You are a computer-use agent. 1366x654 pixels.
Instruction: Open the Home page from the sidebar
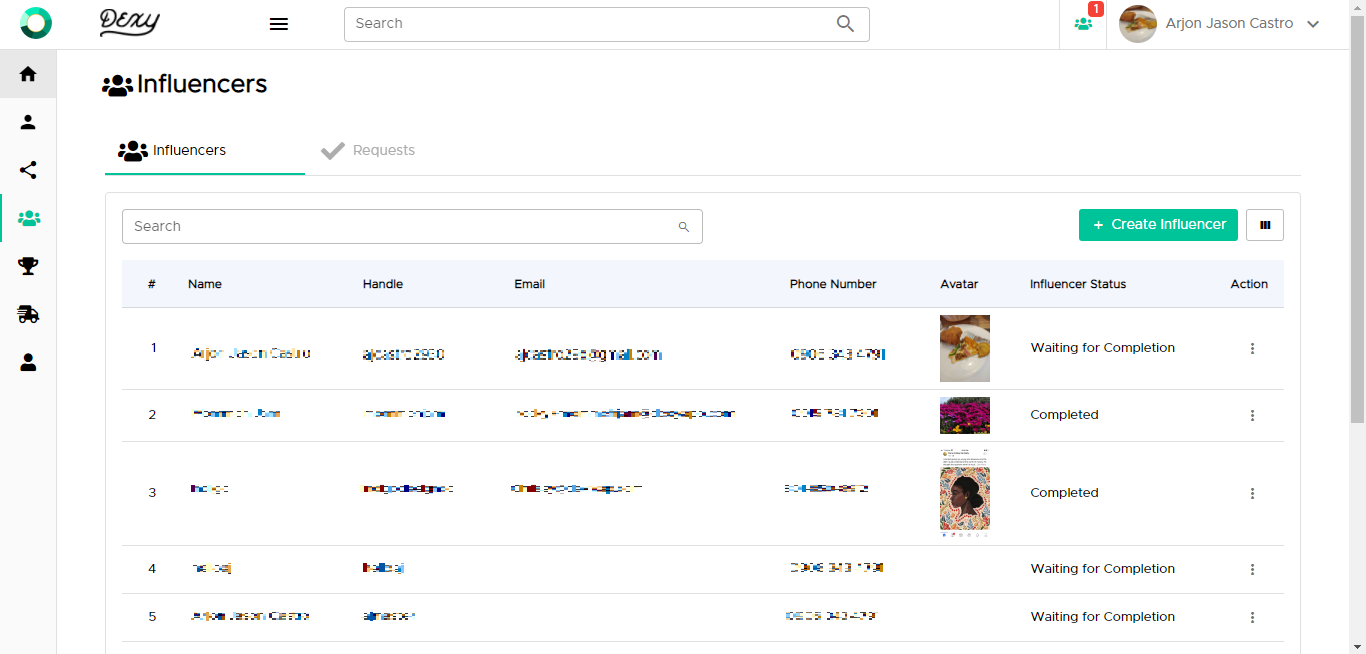point(28,74)
